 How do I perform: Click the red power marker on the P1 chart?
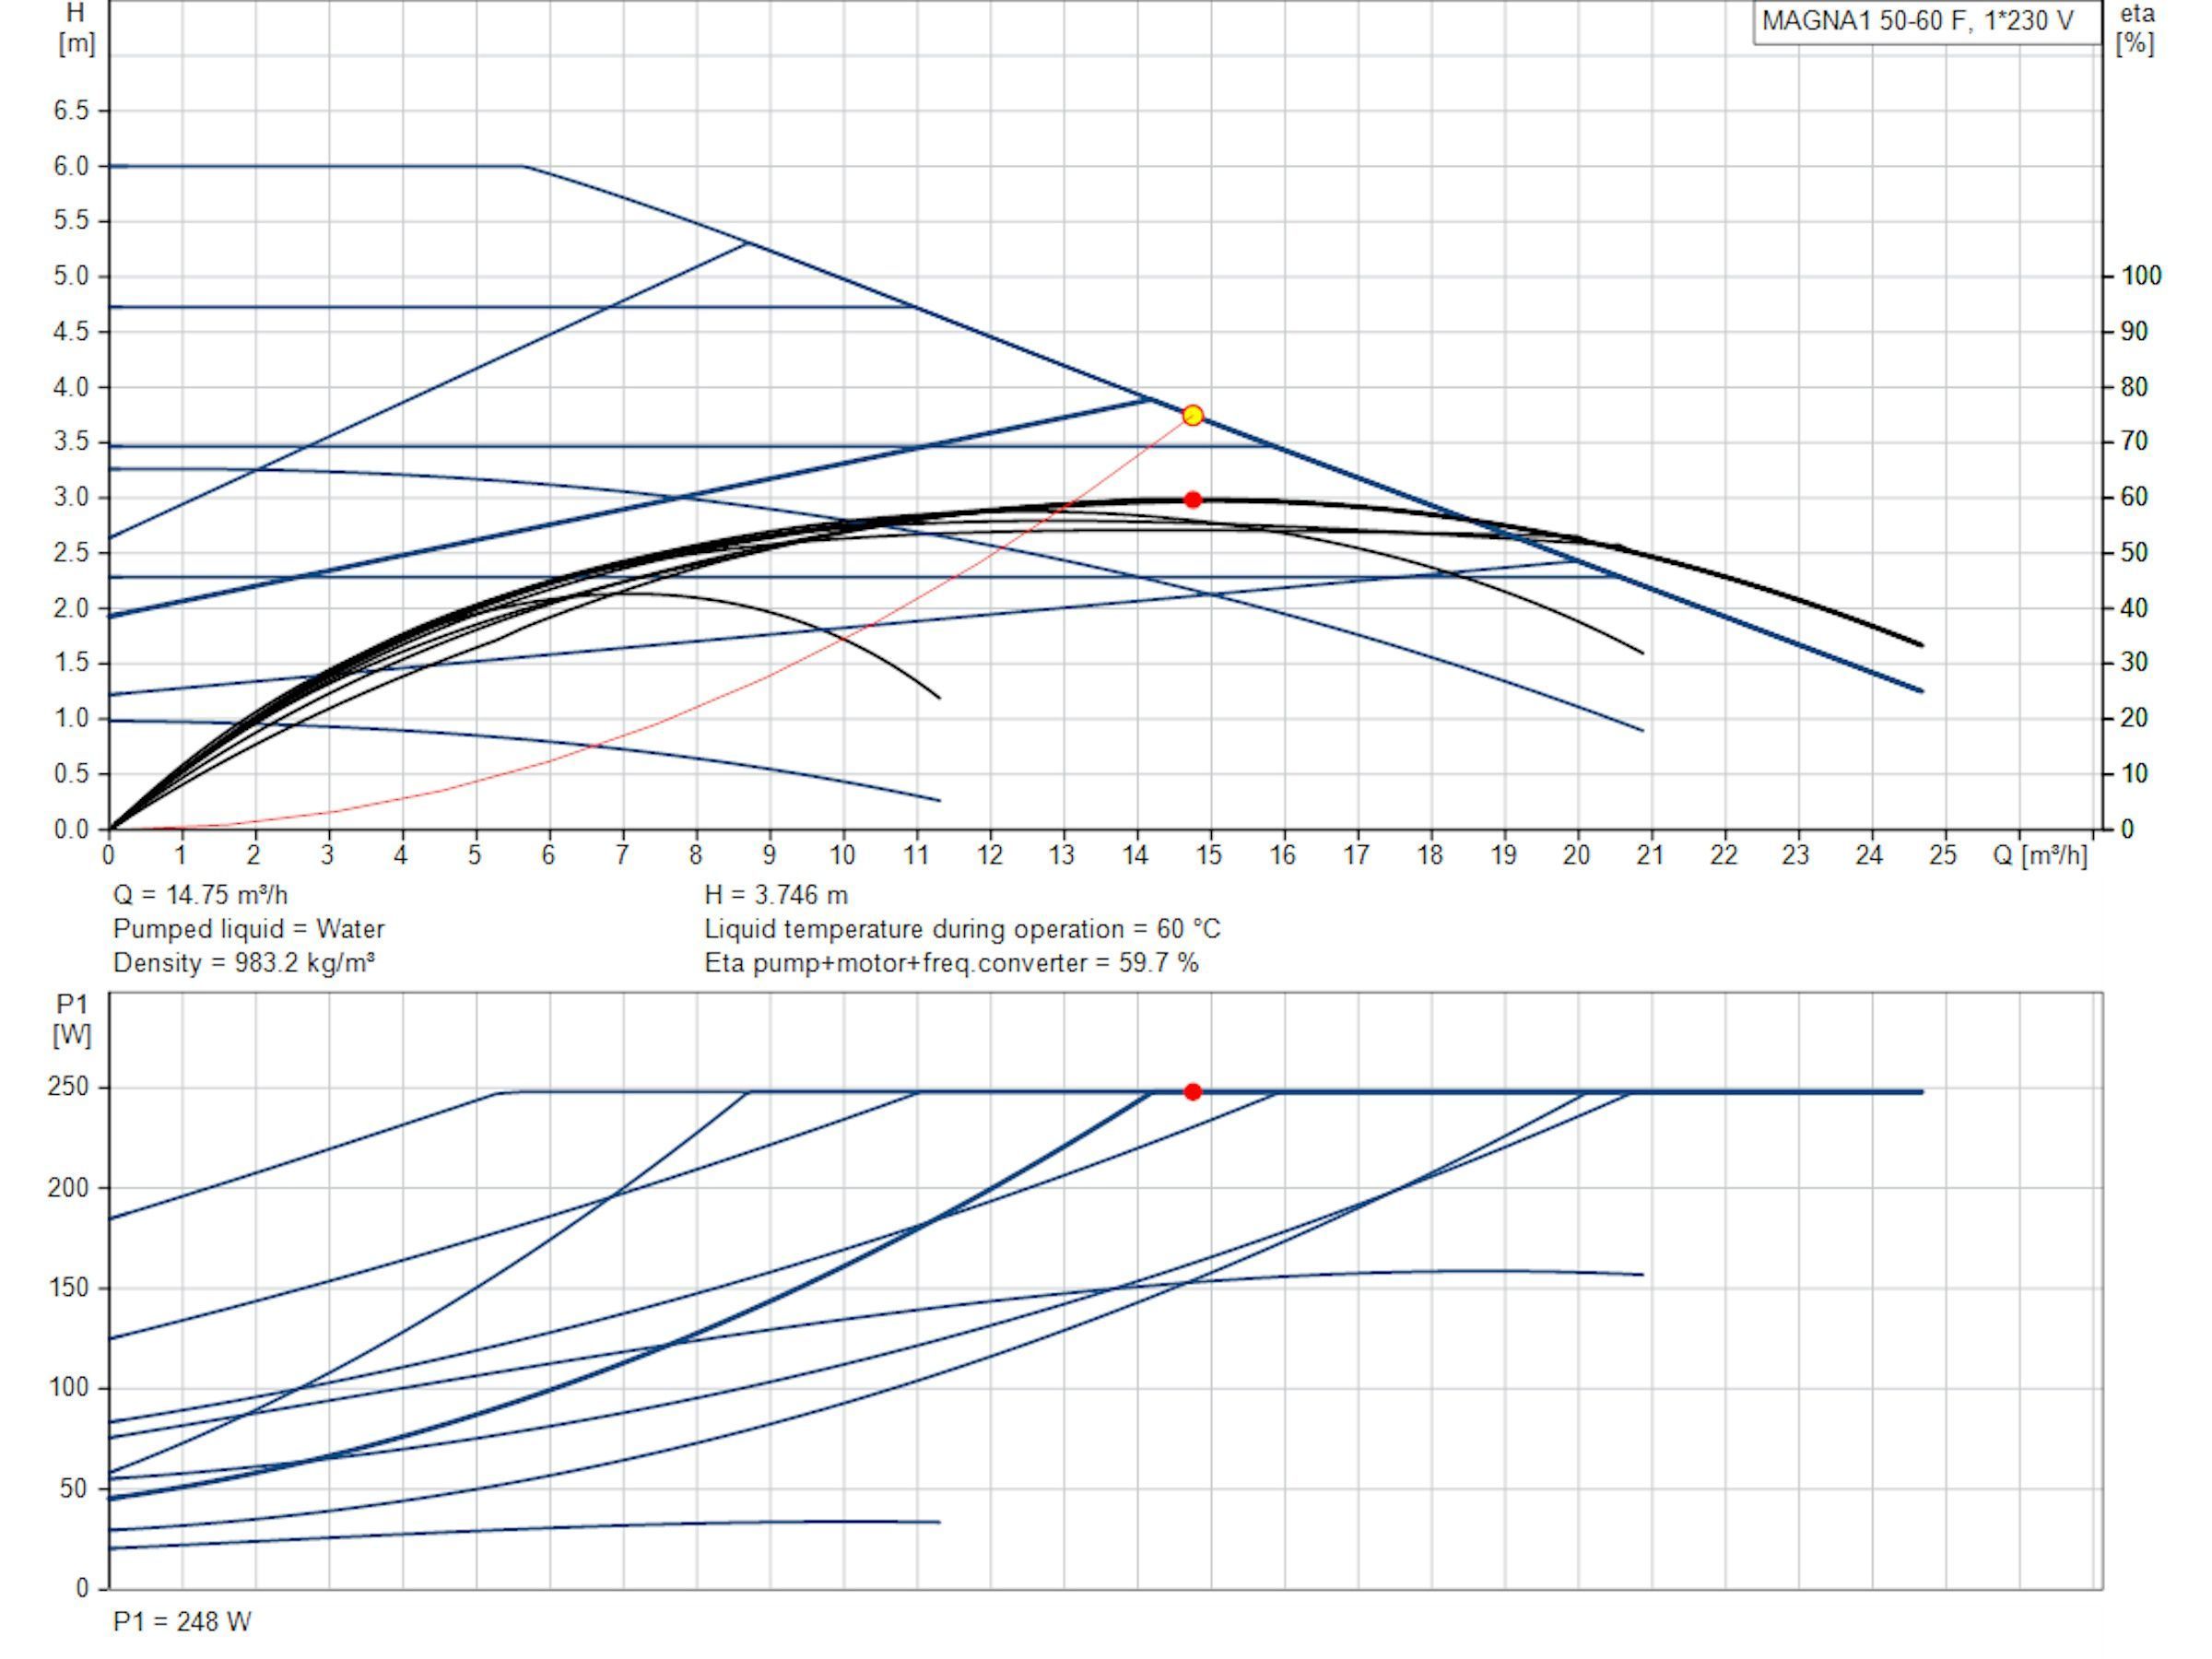[x=1192, y=1092]
